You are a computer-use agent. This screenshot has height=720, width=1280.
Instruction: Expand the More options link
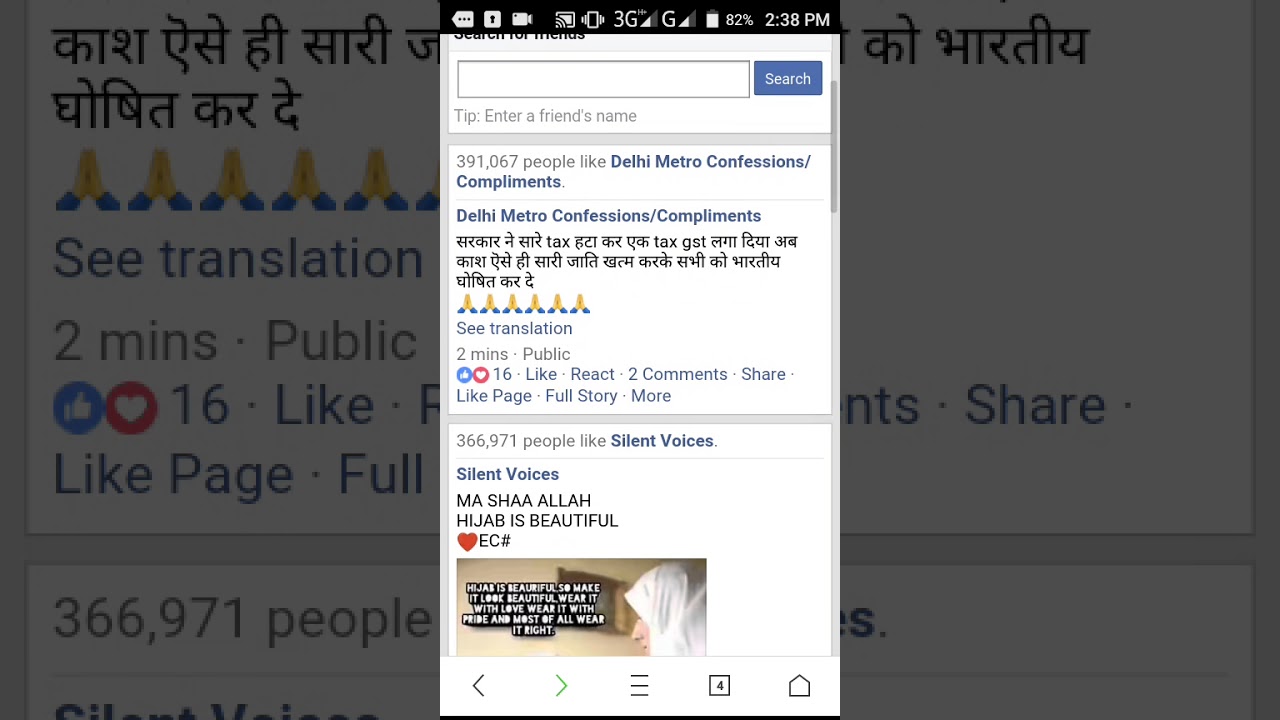tap(651, 396)
